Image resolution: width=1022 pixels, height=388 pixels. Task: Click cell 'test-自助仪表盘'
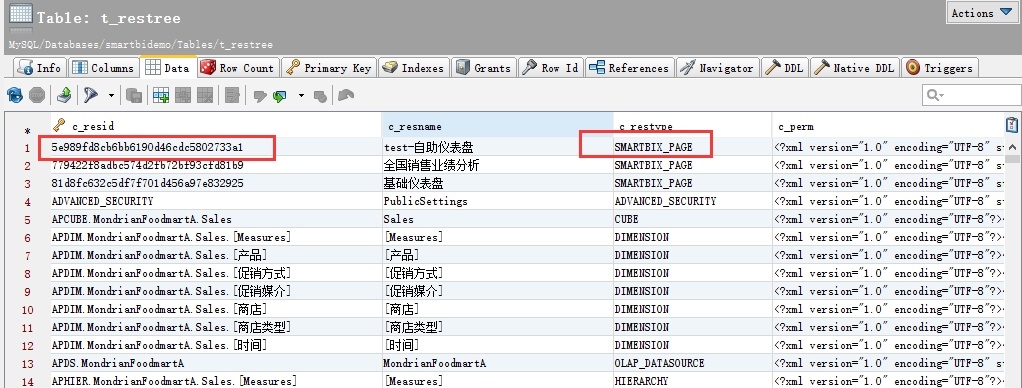click(x=497, y=147)
